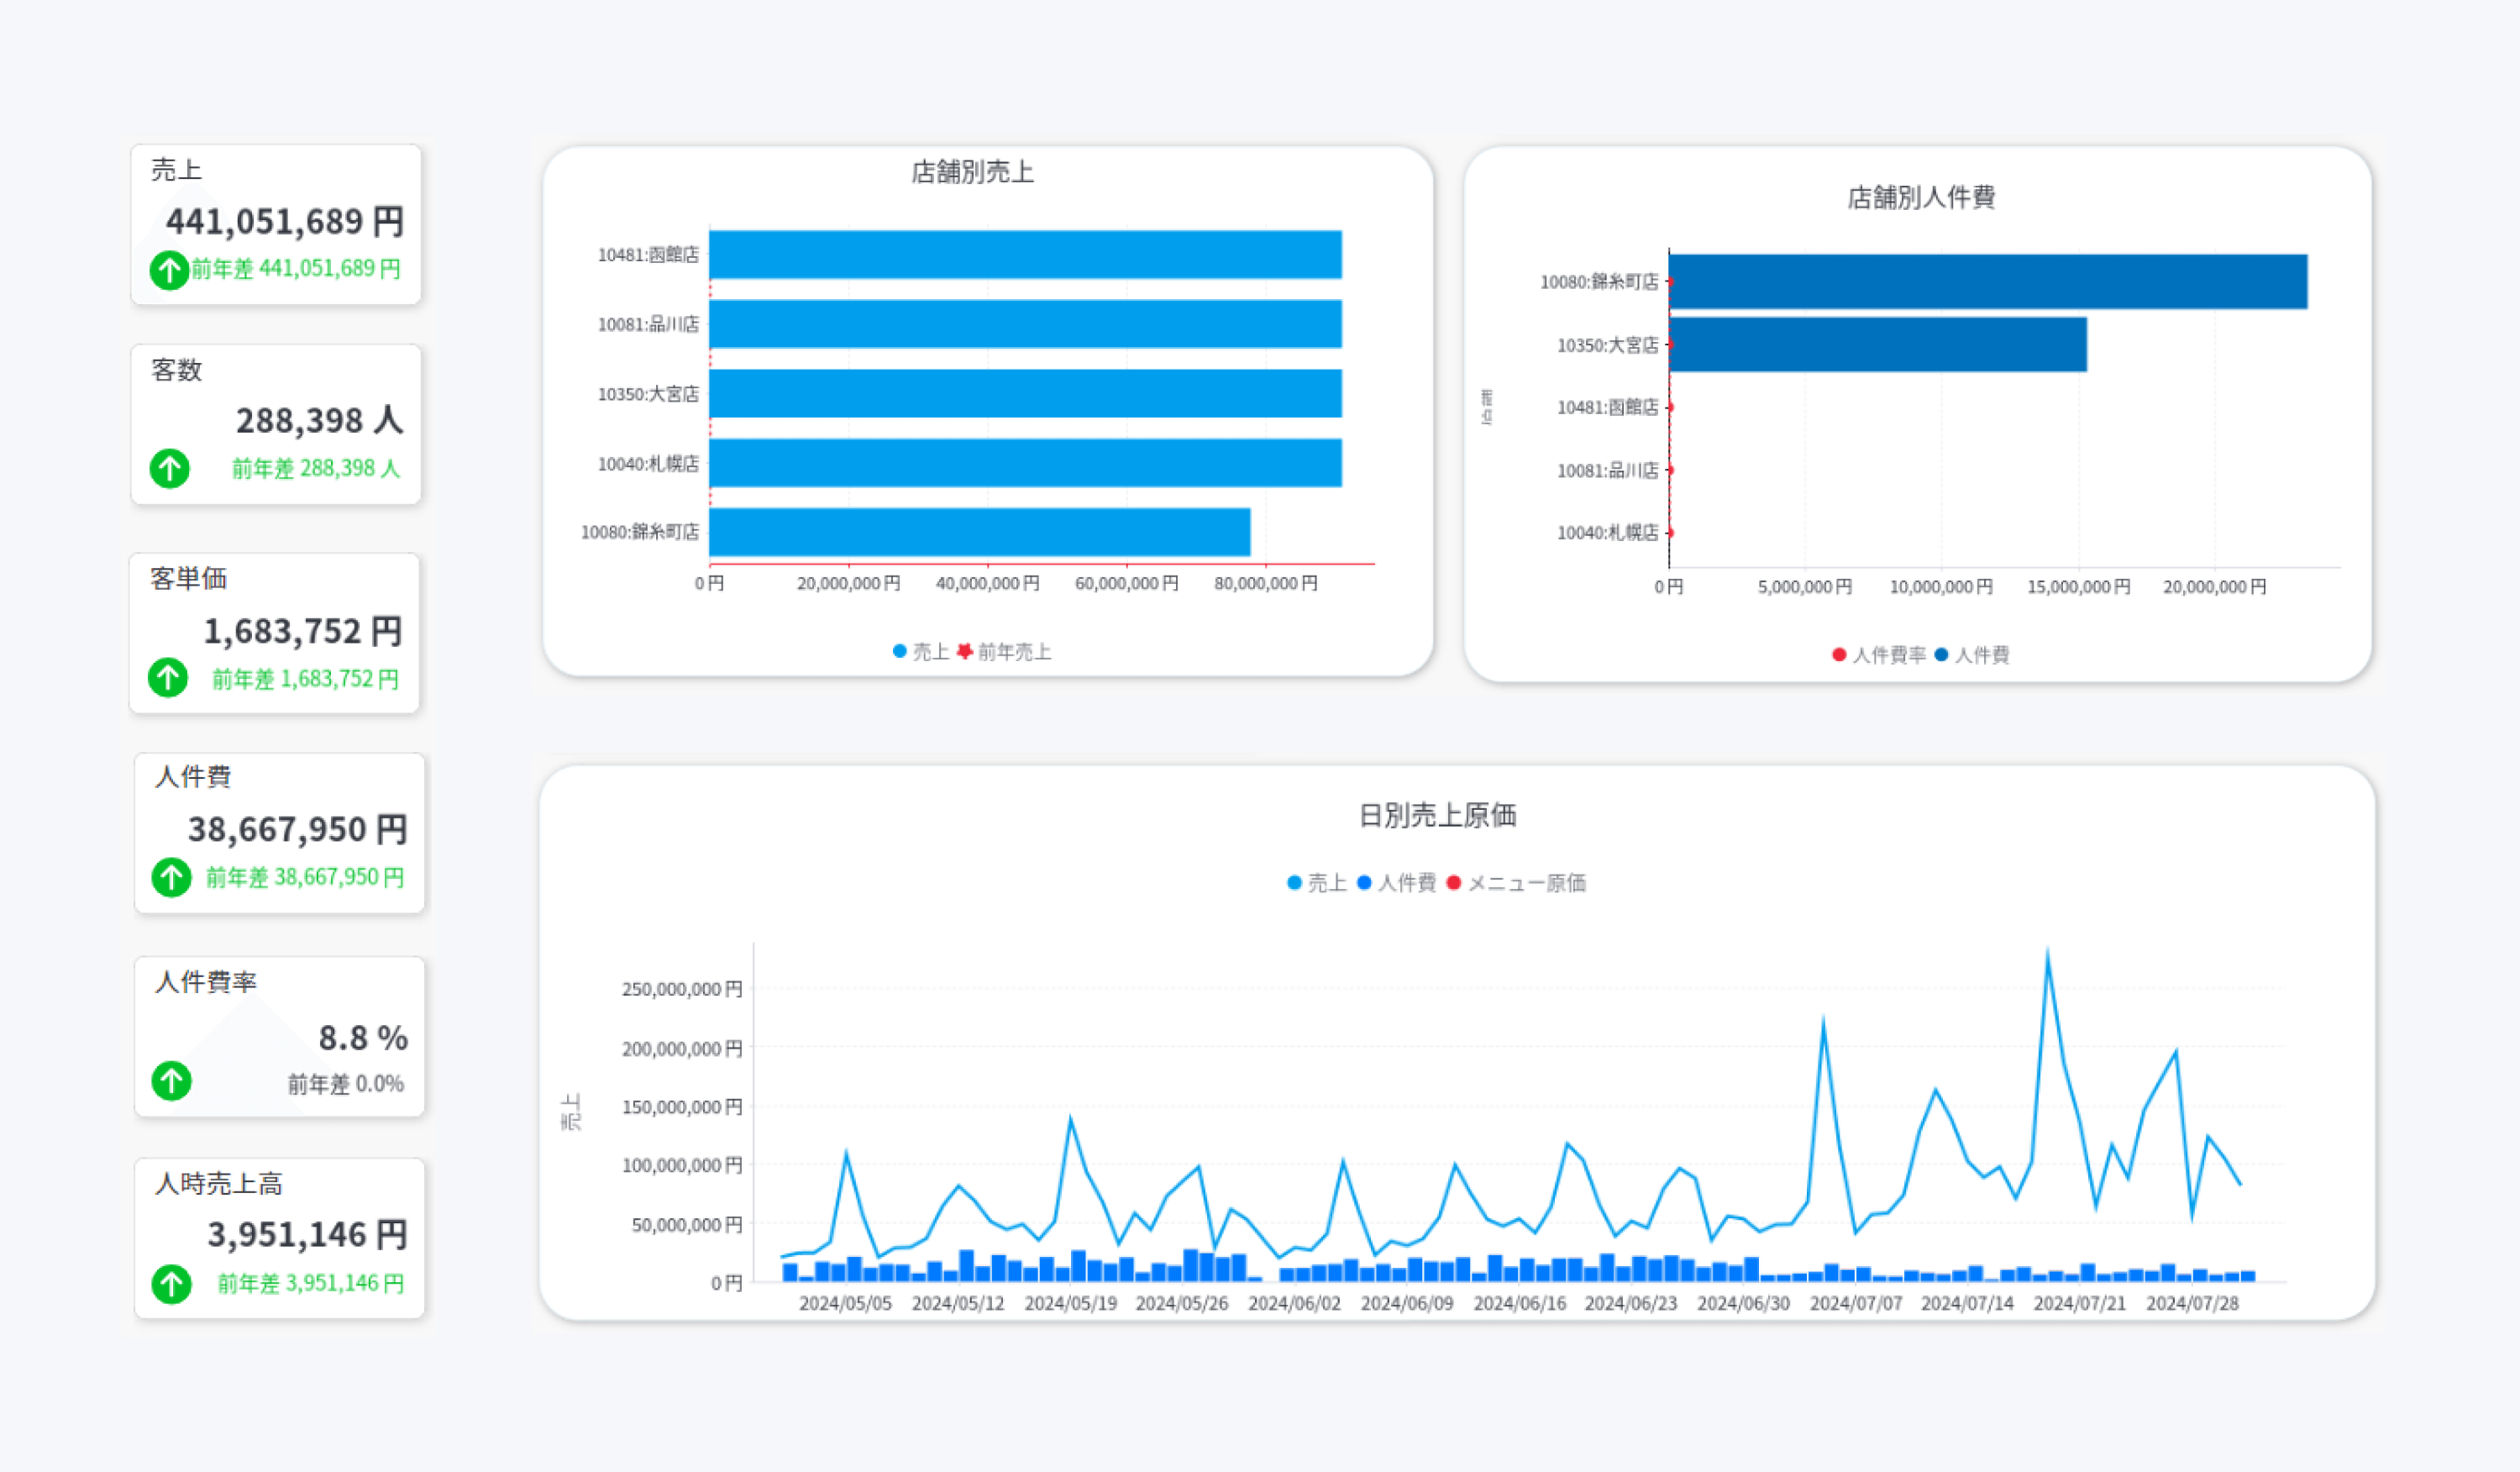The width and height of the screenshot is (2520, 1472).
Task: Click the green up-arrow icon in 人時売上高 card
Action: pyautogui.click(x=171, y=1283)
